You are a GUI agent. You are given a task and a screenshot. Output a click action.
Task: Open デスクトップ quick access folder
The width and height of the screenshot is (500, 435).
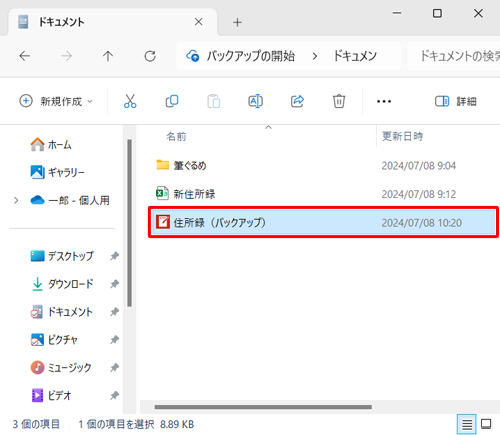(x=62, y=256)
